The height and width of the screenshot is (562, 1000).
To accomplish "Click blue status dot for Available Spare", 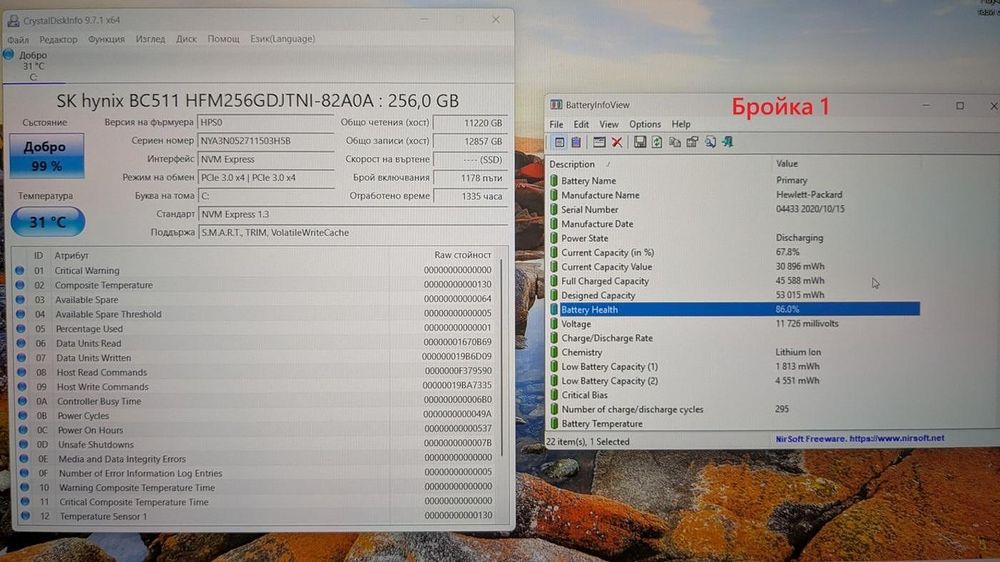I will 20,299.
